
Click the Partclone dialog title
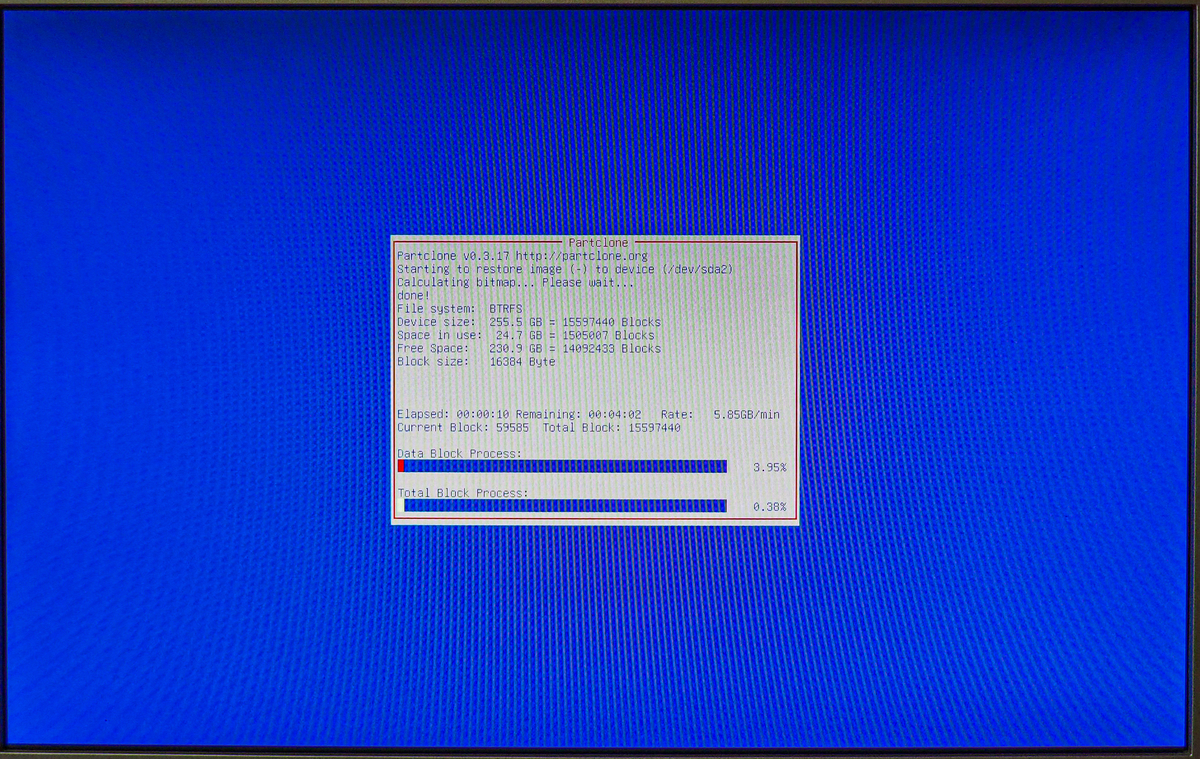pyautogui.click(x=598, y=243)
